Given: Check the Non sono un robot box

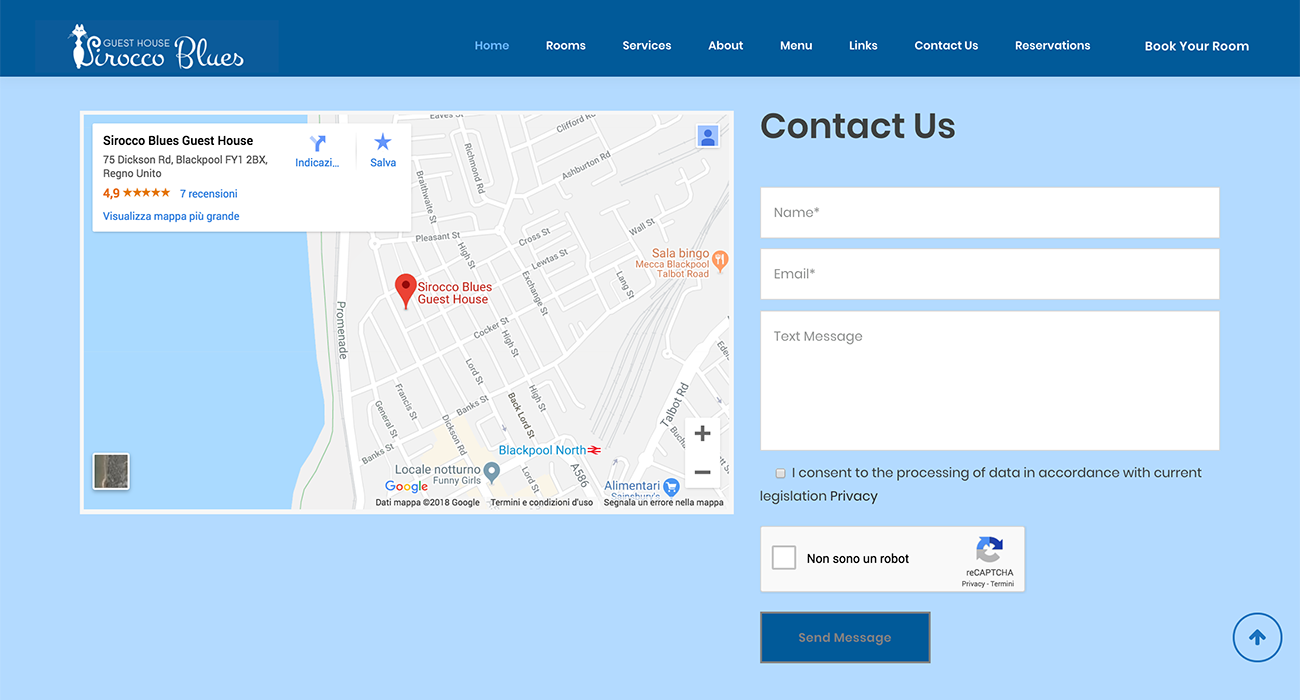Looking at the screenshot, I should pos(784,558).
